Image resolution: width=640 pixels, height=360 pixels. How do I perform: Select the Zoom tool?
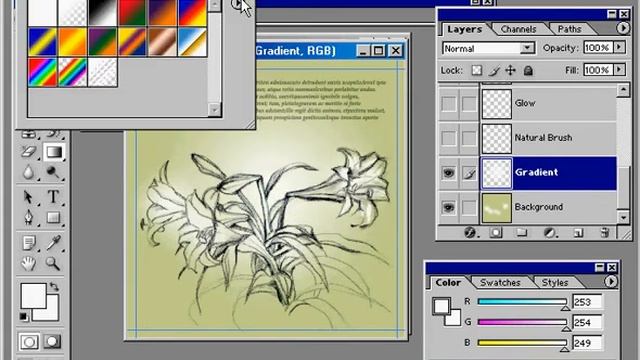[x=53, y=264]
